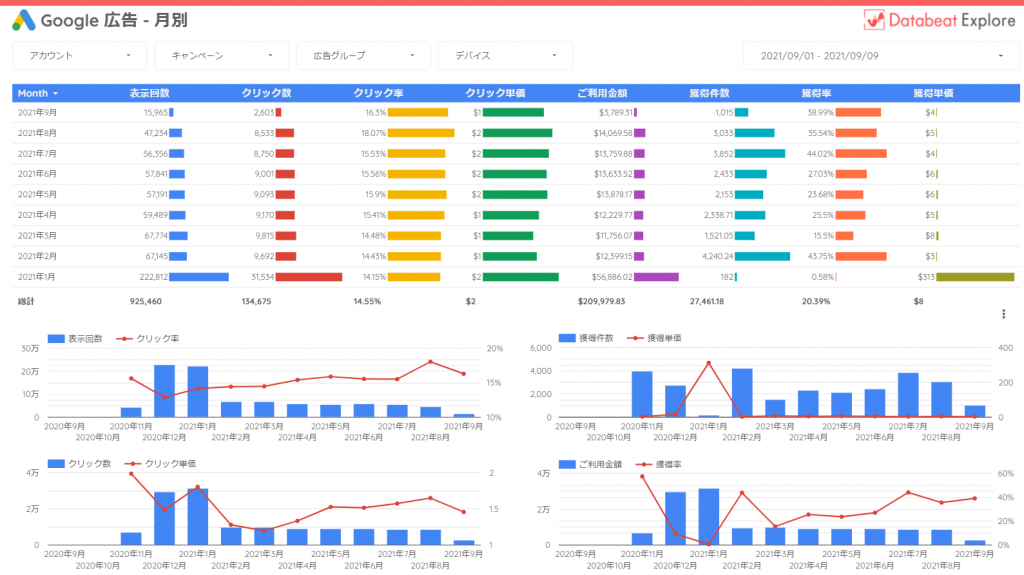
Task: Click blue ご利用金額 legend square in bottom-right chart
Action: click(567, 464)
